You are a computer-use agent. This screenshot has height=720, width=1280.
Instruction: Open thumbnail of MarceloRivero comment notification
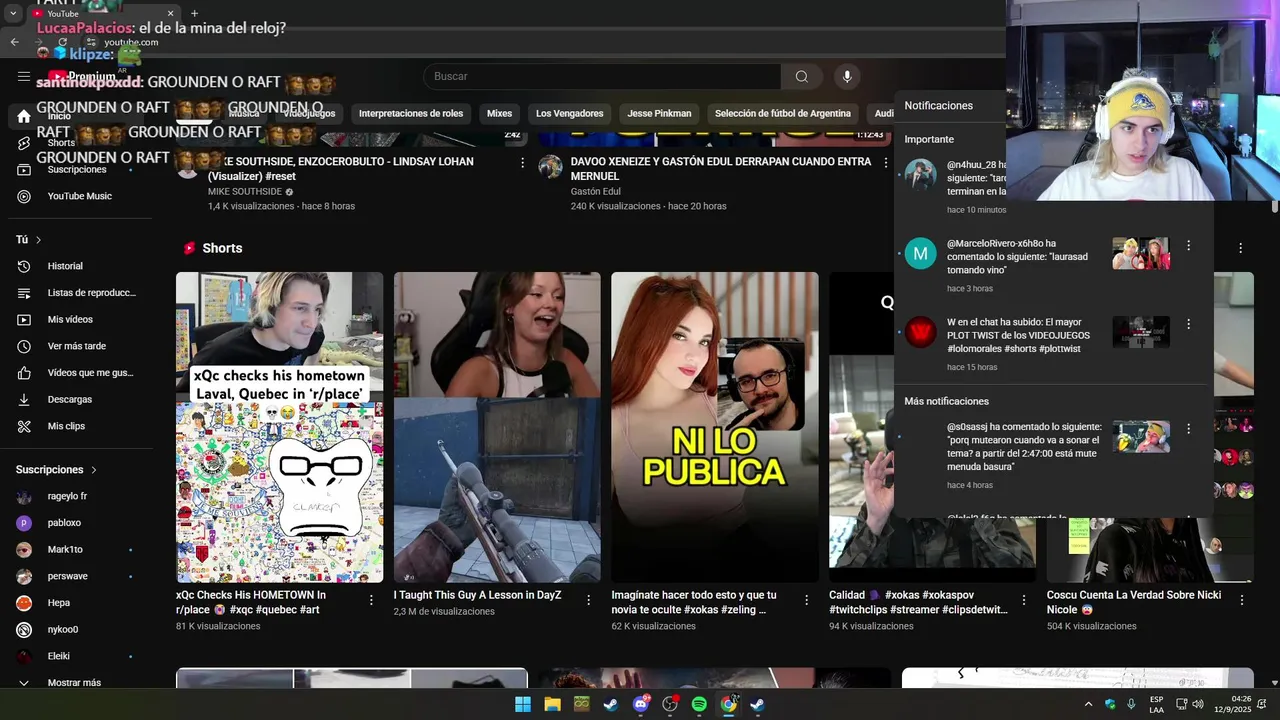click(1141, 253)
